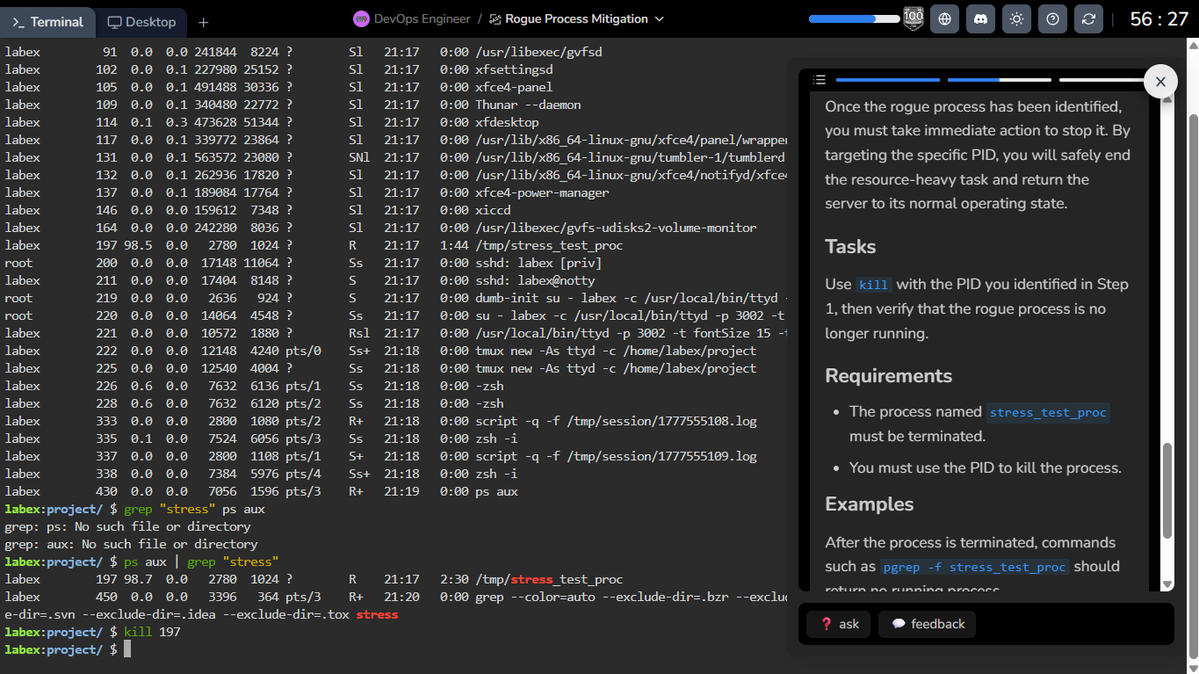
Task: Click the feedback button
Action: pos(926,624)
